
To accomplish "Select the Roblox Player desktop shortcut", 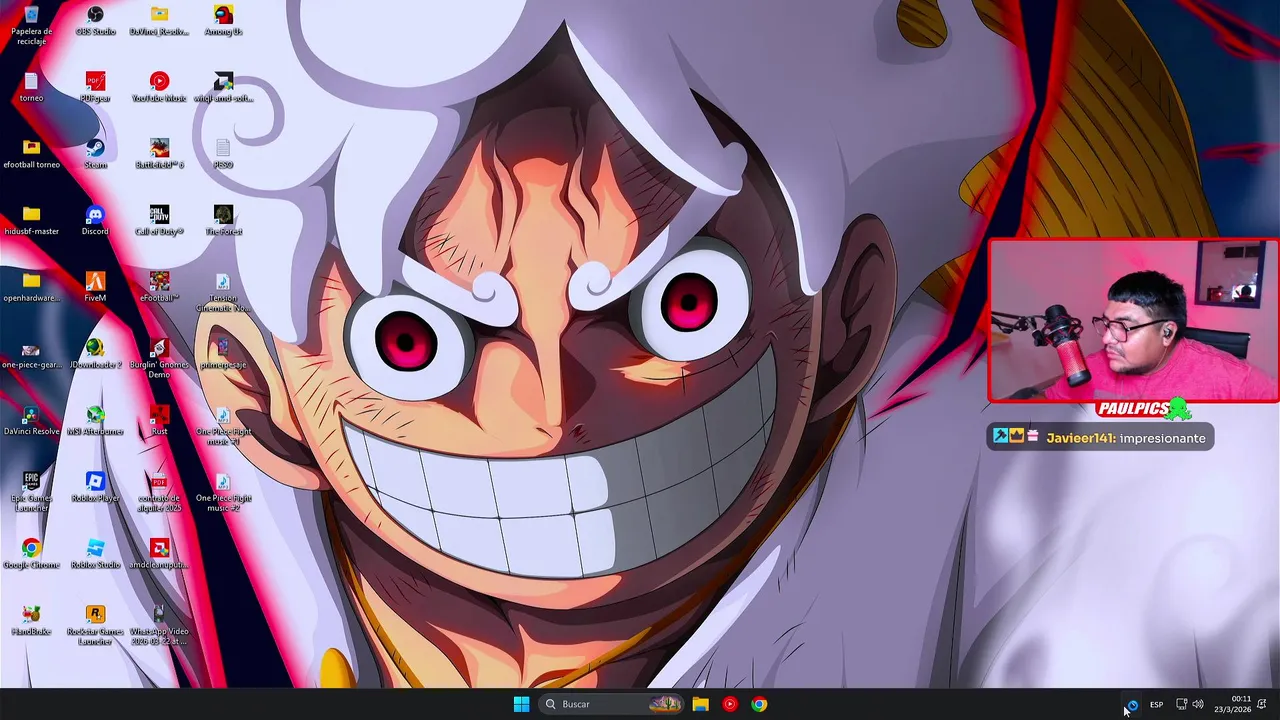I will pyautogui.click(x=95, y=488).
